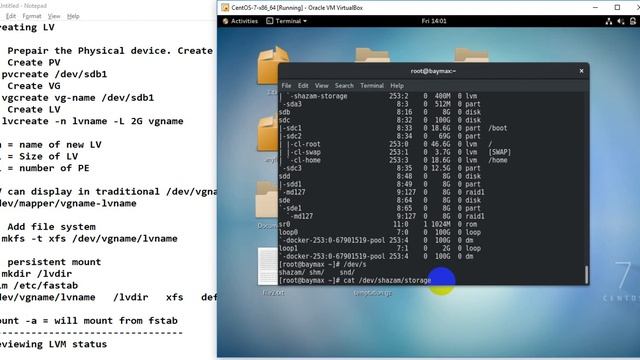This screenshot has width=640, height=360.
Task: Open the terminal Help menu
Action: (397, 86)
